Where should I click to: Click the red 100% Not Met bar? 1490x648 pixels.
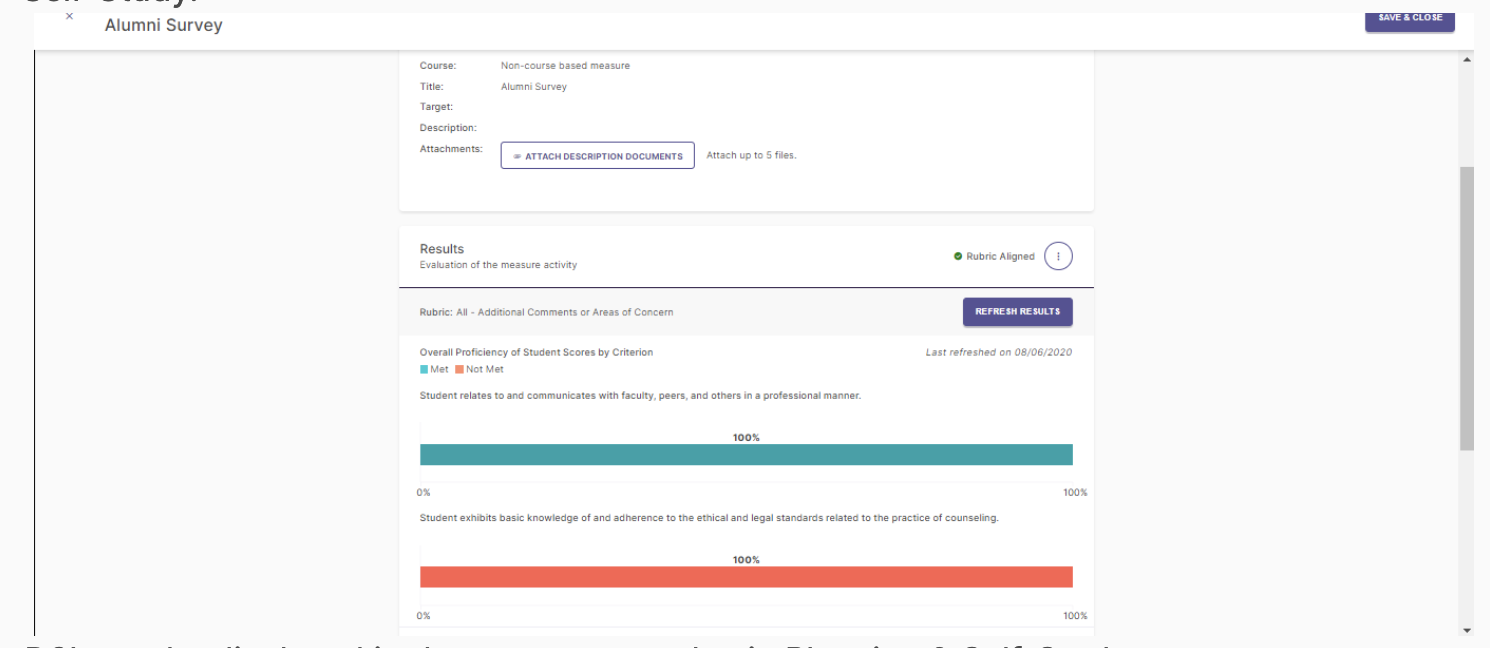click(x=746, y=577)
